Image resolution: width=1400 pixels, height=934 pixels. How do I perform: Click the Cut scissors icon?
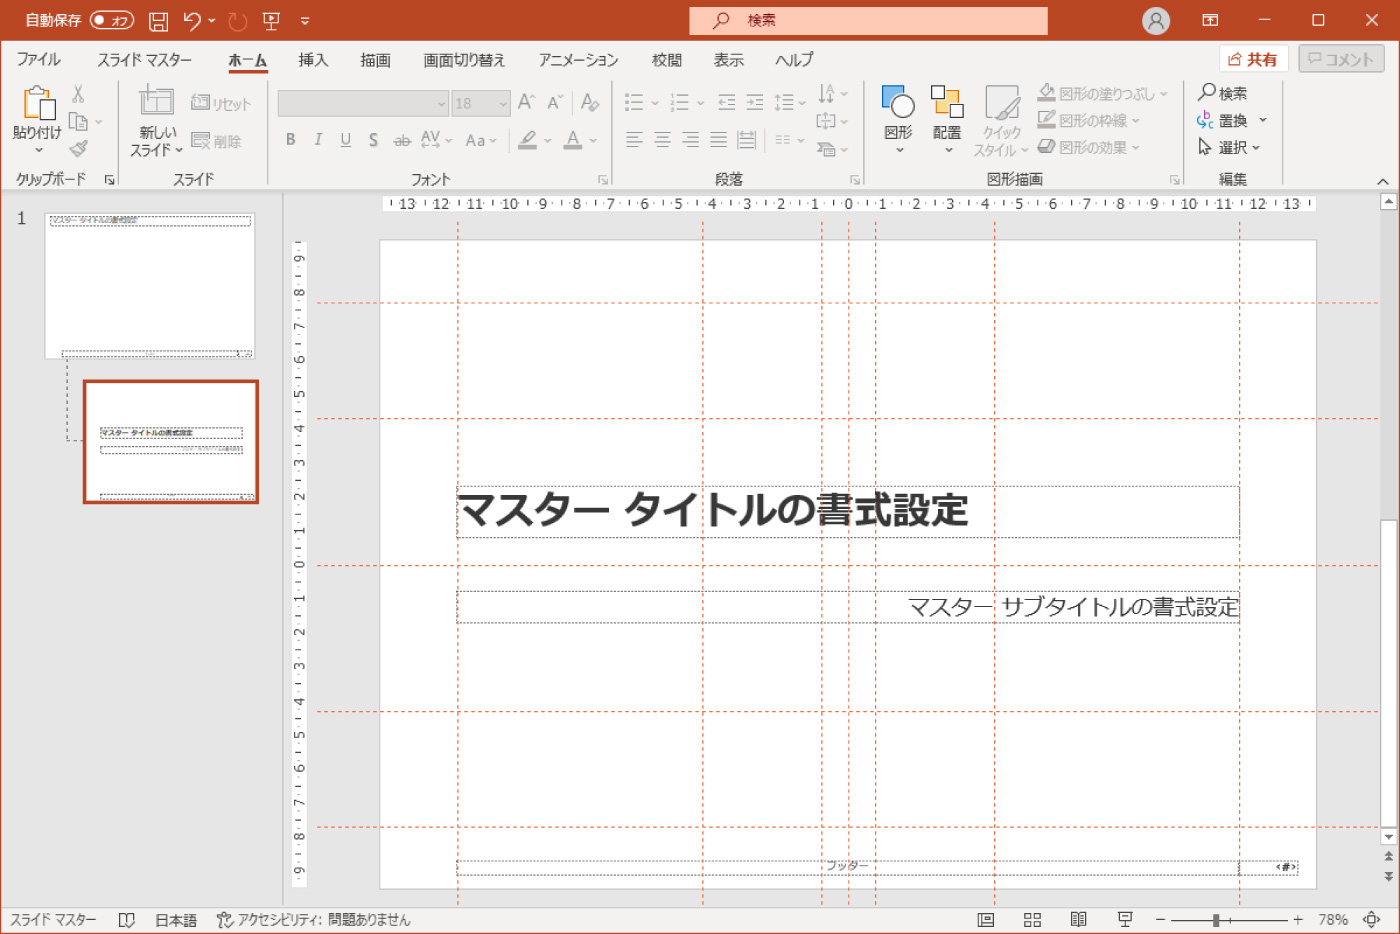[78, 93]
